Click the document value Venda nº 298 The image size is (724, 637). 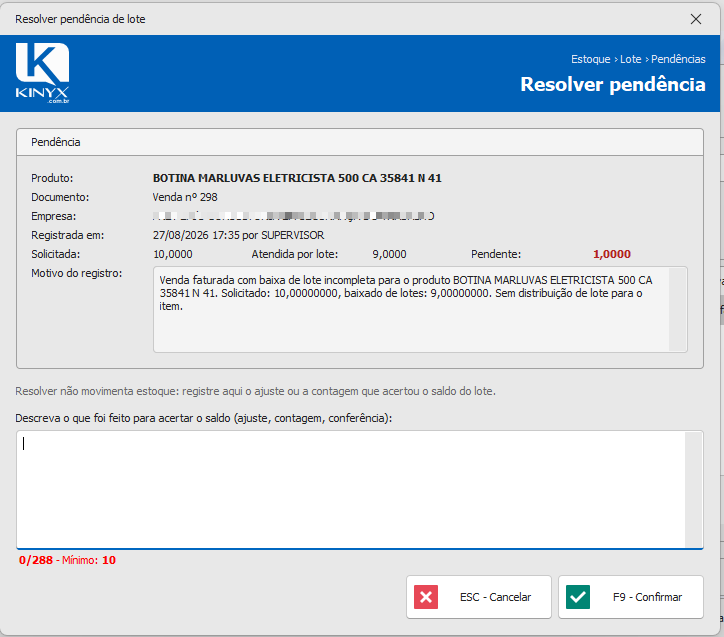pos(185,197)
